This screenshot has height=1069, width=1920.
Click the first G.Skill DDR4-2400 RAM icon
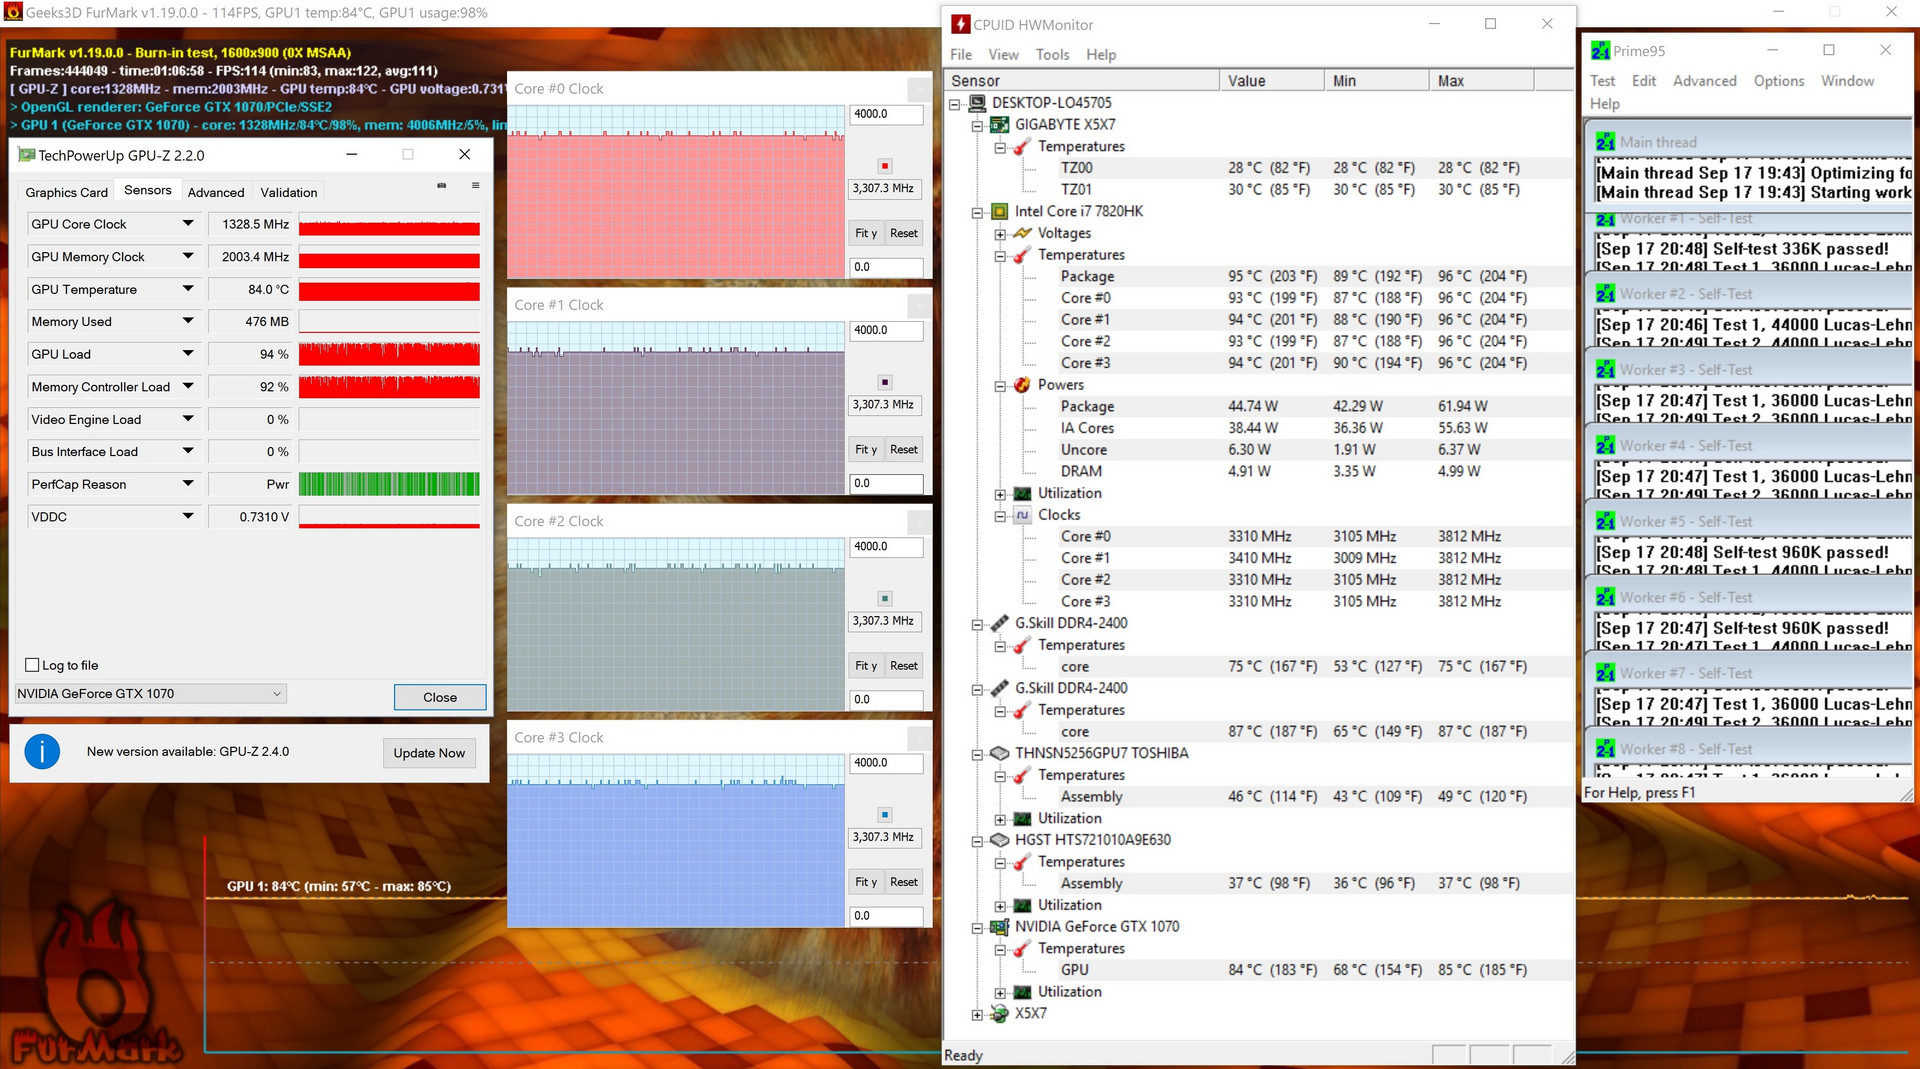tap(999, 623)
